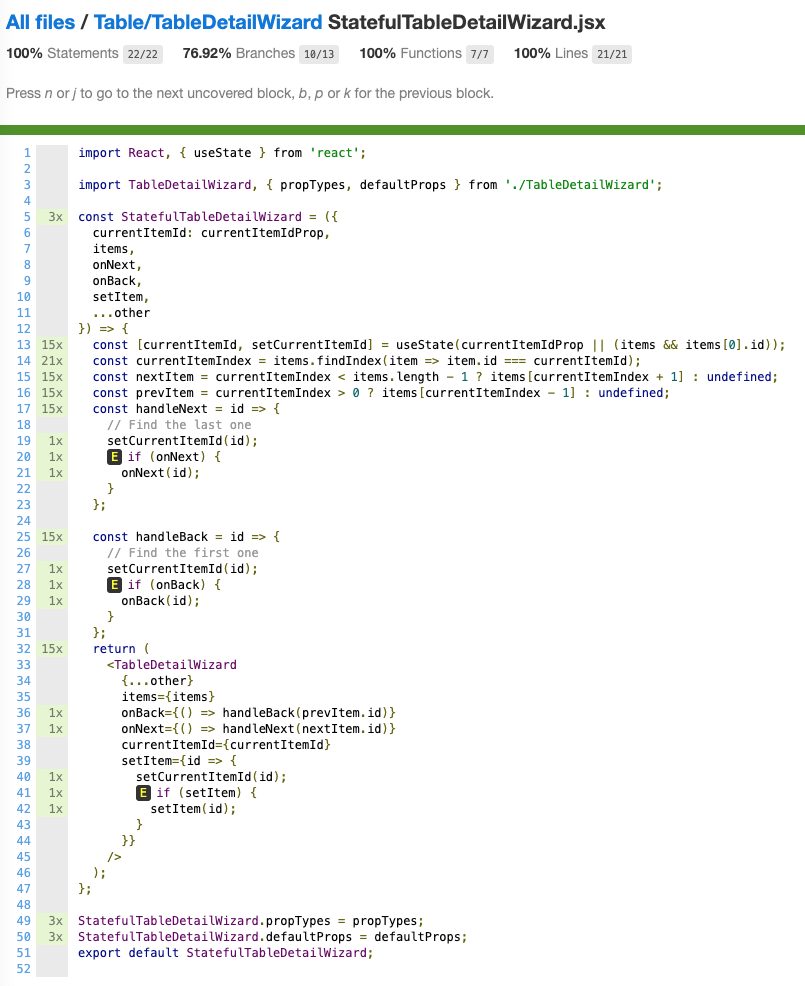
Task: Click the E branch marker on line 41
Action: (142, 792)
